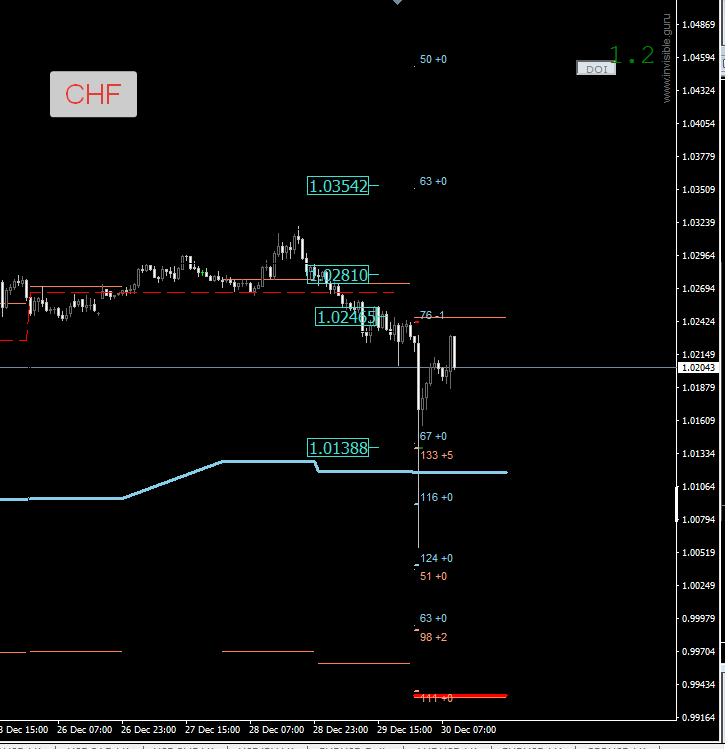Screen dimensions: 725x749
Task: Click the '30 Dec 07:00' time label
Action: click(469, 730)
